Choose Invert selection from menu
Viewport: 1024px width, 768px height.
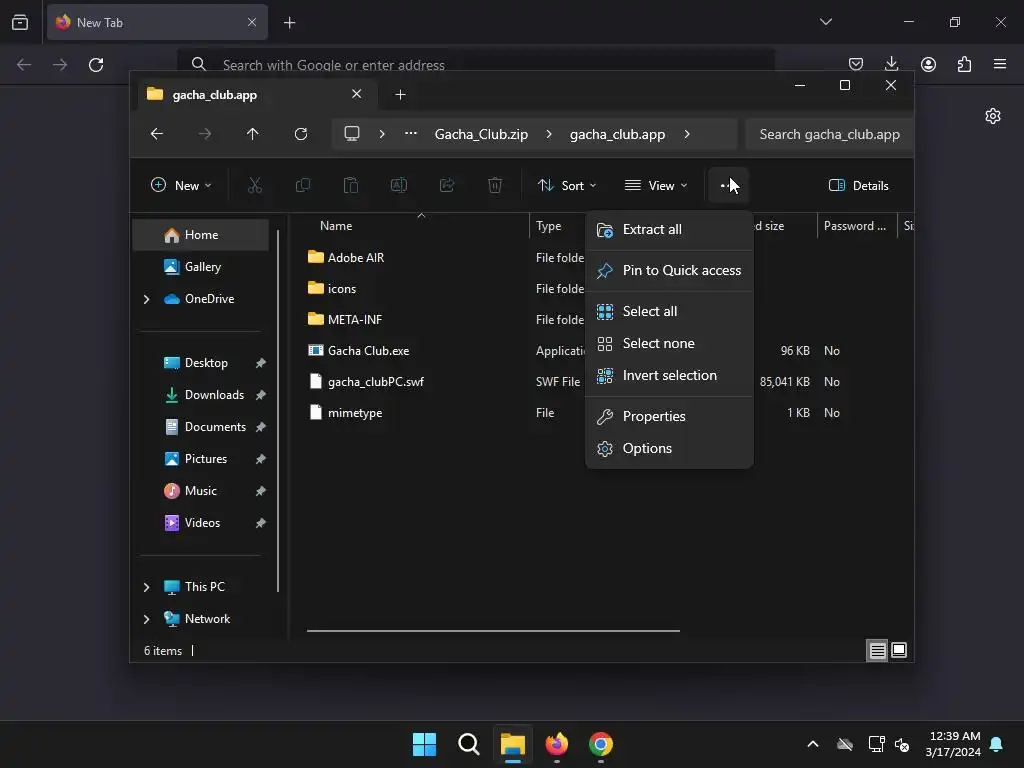tap(669, 376)
